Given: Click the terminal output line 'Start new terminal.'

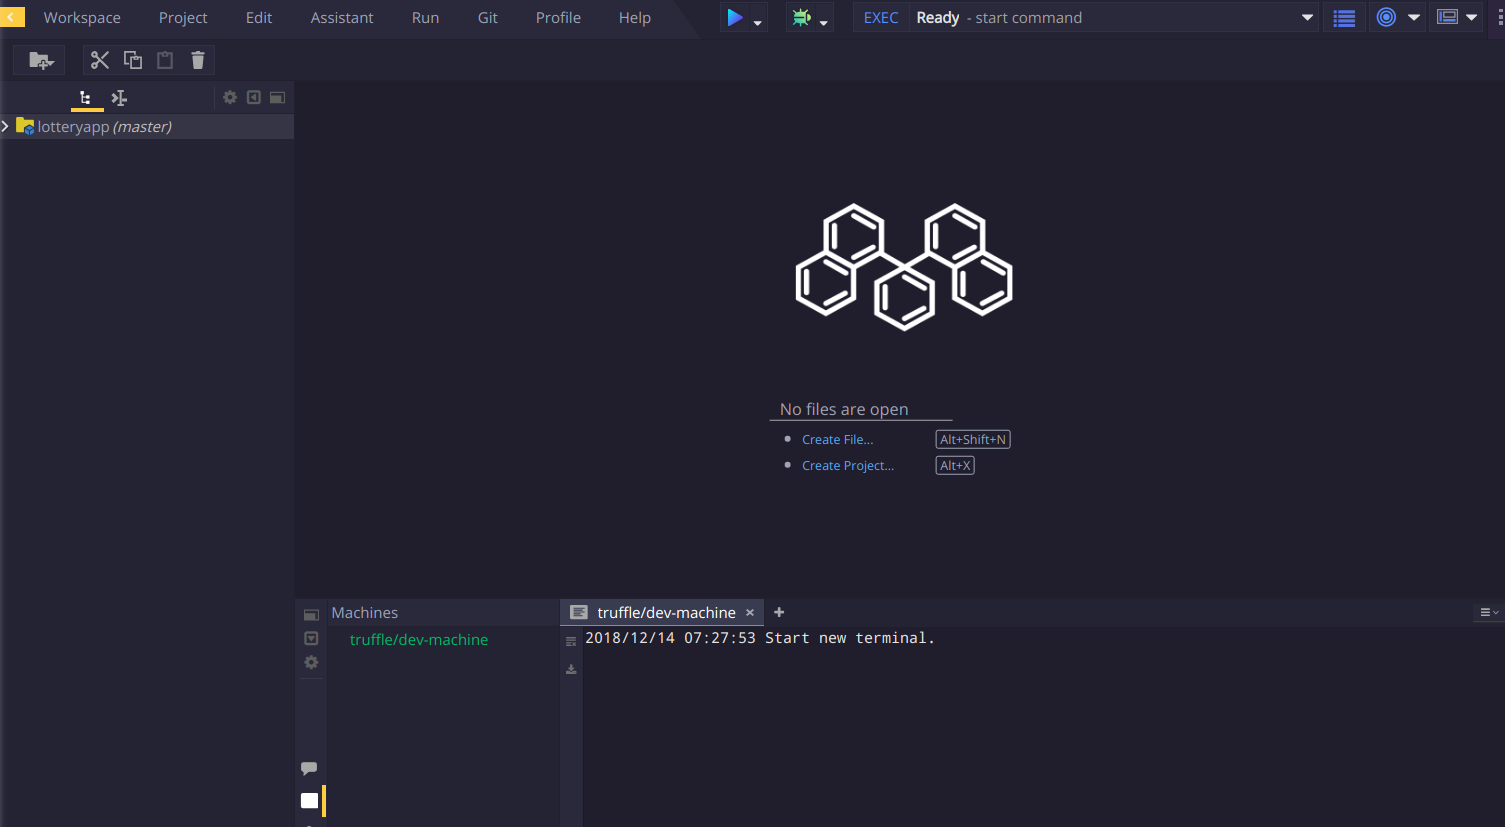Looking at the screenshot, I should coord(760,638).
